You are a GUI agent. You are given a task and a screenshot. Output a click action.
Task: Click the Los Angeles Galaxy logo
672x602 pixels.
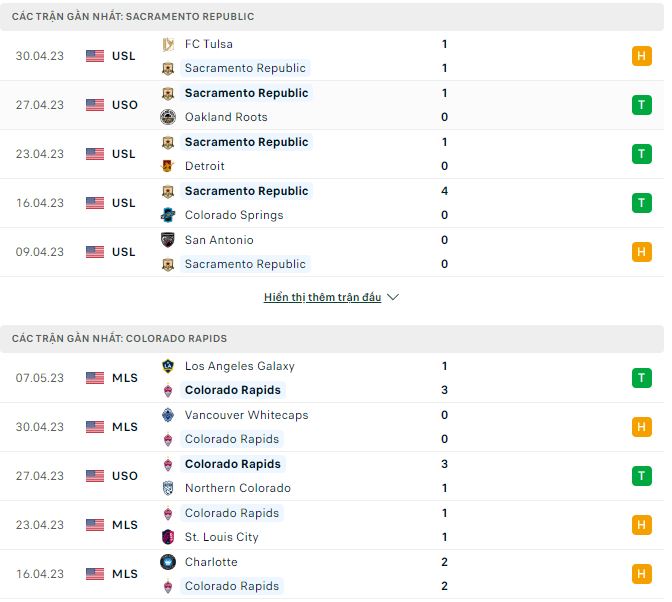(168, 366)
